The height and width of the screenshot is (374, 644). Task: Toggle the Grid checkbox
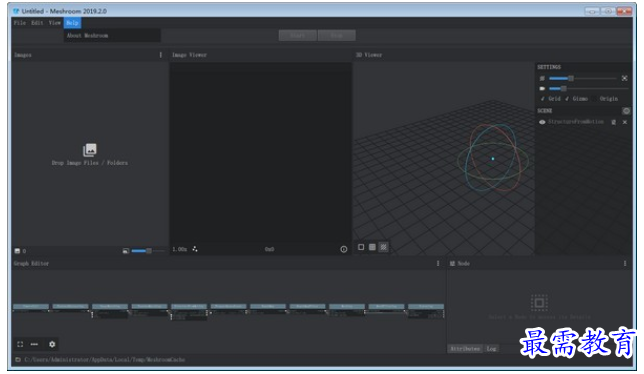tap(551, 99)
